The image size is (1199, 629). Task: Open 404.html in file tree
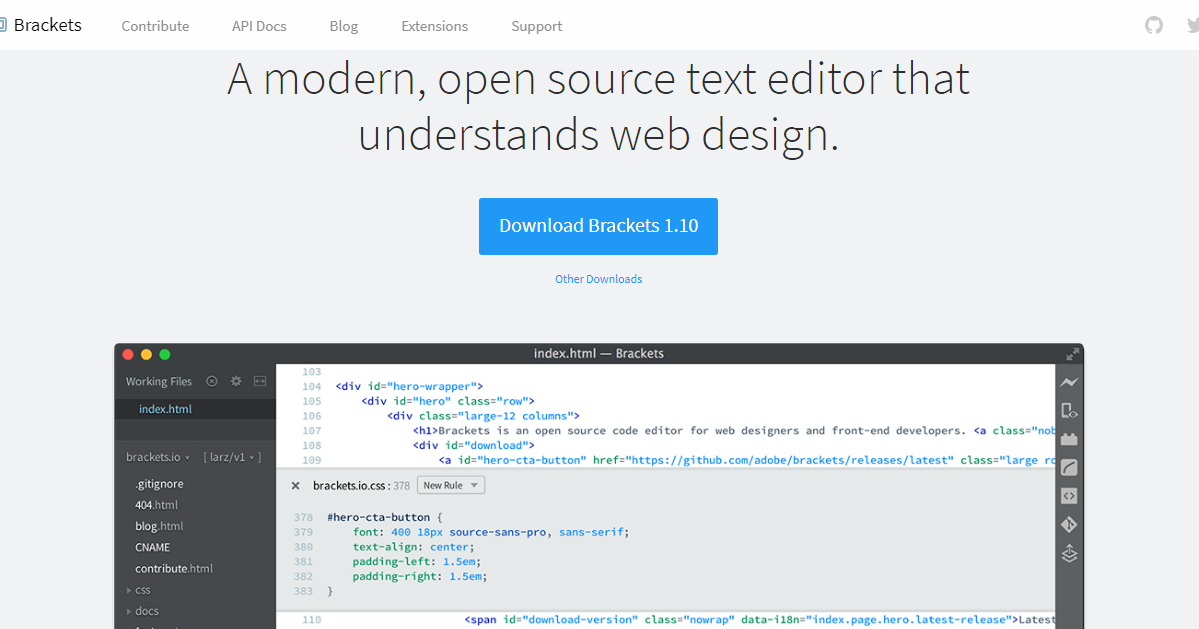[x=156, y=505]
